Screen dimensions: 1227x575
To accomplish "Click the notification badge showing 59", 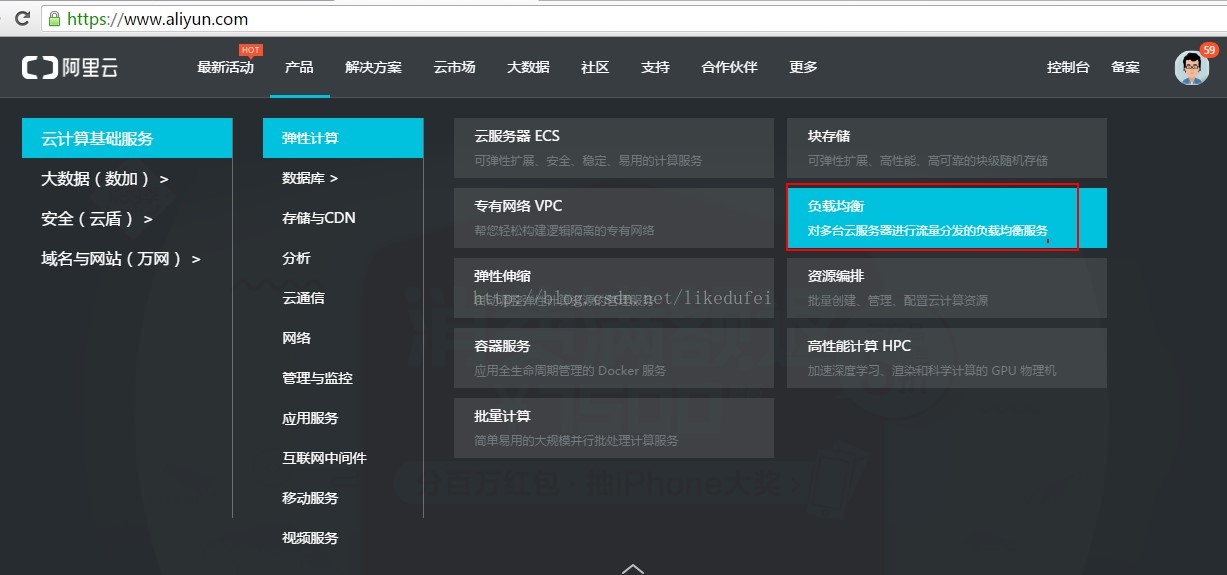I will [1209, 49].
